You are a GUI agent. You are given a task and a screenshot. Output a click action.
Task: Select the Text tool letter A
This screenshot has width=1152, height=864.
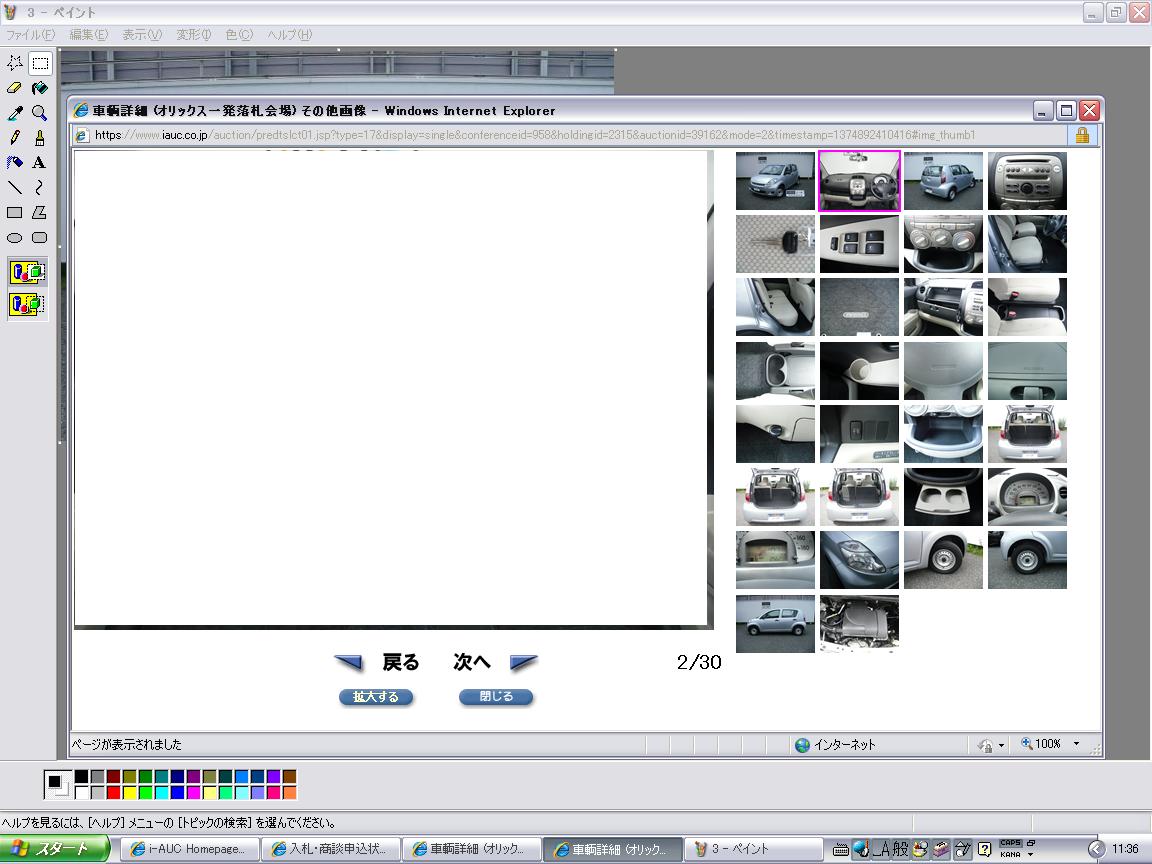pos(39,162)
